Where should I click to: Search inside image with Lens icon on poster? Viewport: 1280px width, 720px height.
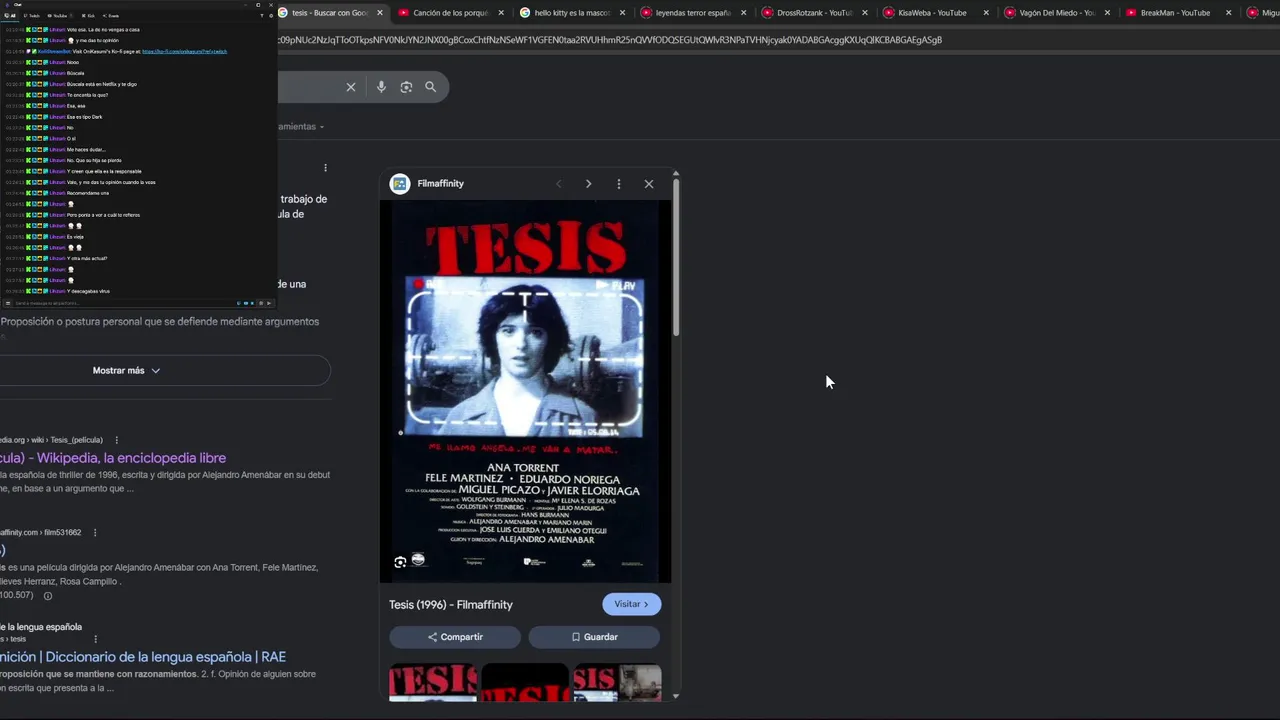tap(400, 562)
